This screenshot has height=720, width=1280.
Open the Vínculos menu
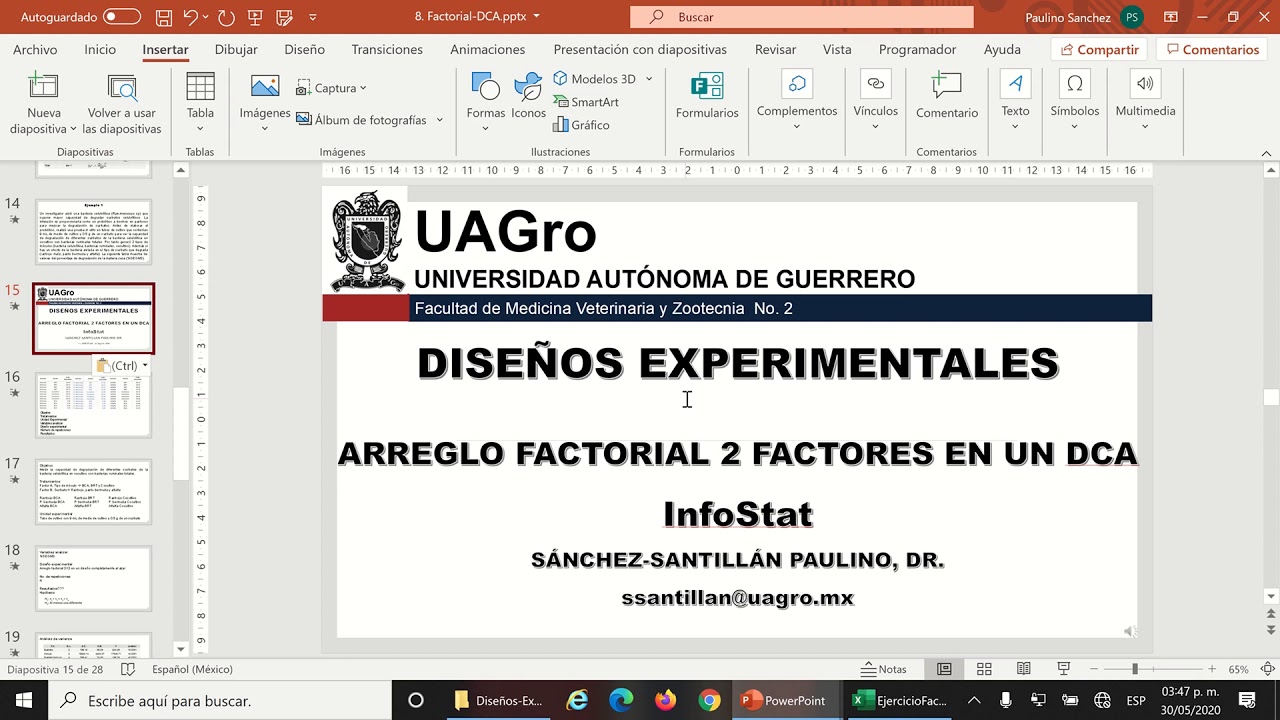tap(875, 102)
